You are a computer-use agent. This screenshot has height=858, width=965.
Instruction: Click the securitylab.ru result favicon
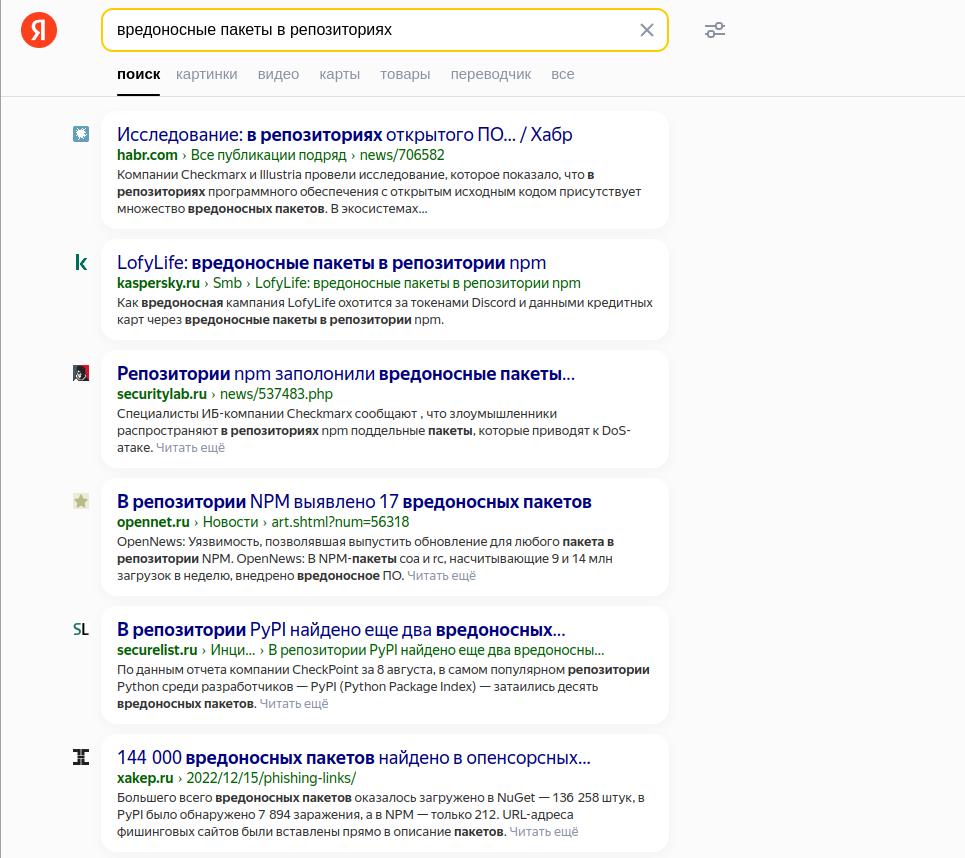click(x=81, y=373)
